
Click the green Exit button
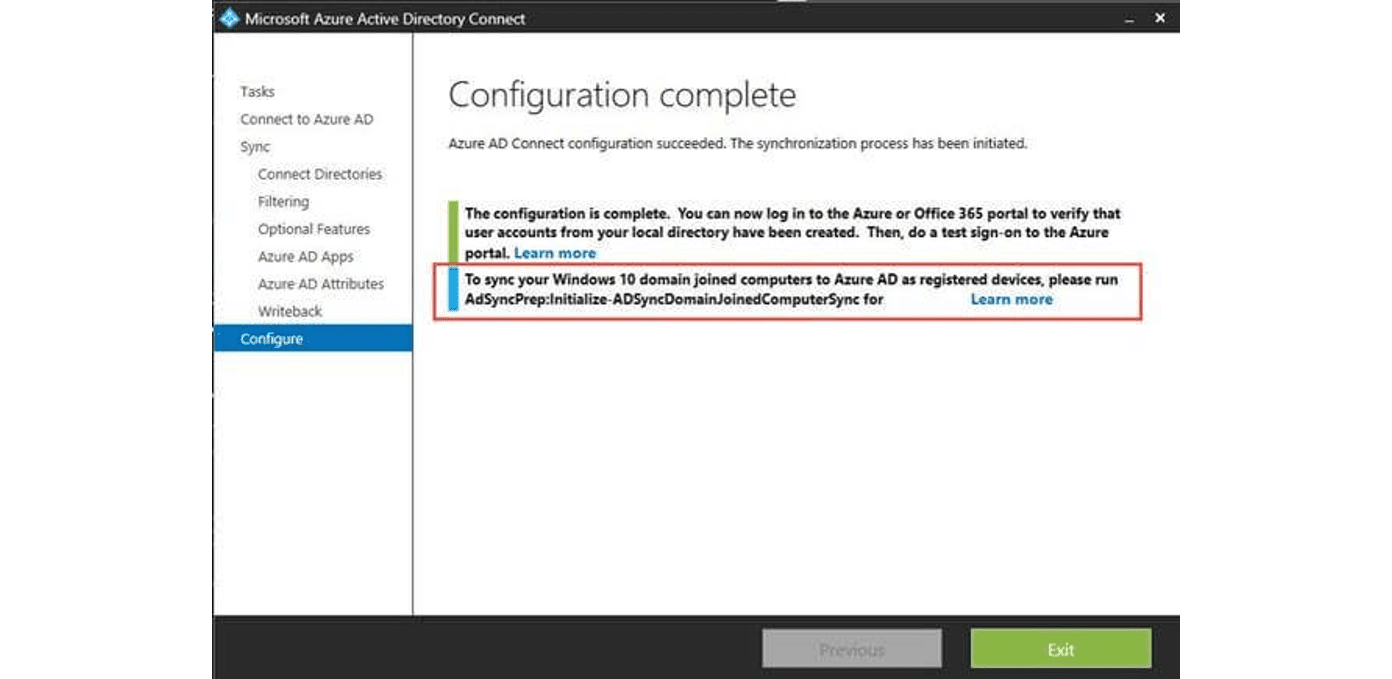(1060, 649)
